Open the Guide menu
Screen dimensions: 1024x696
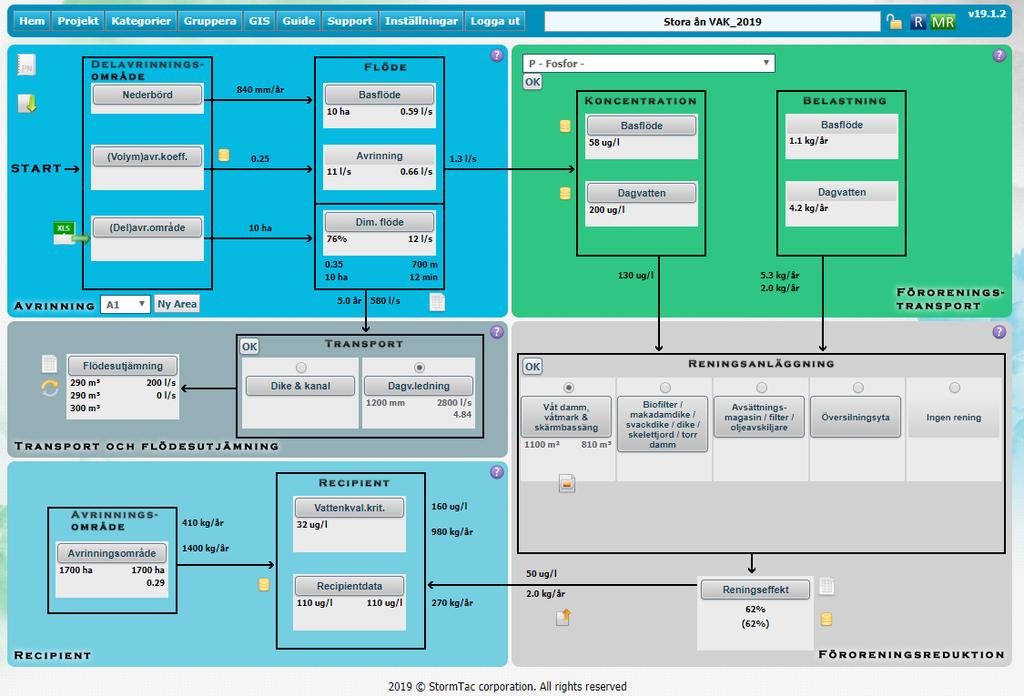pos(298,21)
